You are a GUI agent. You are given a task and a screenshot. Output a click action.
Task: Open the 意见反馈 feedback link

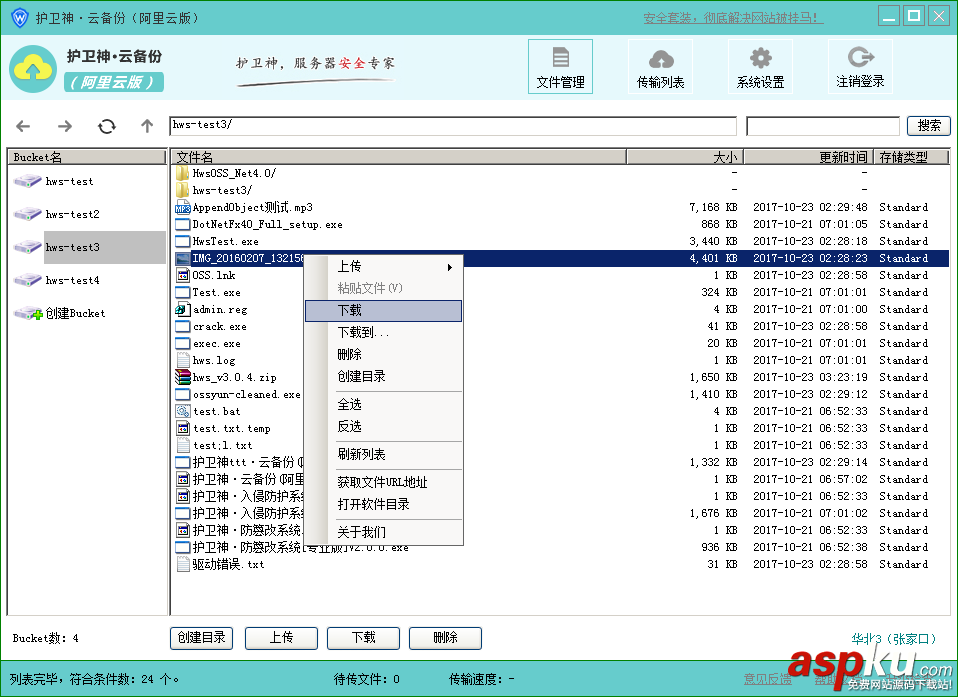pyautogui.click(x=766, y=678)
